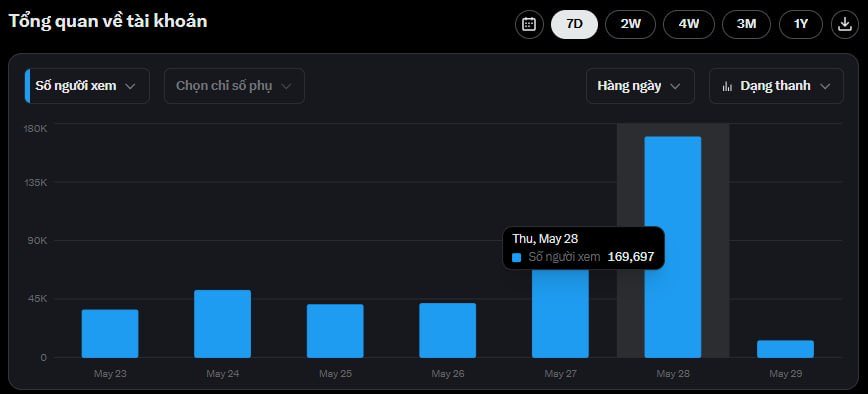Click the 45K y-axis label
868x394 pixels.
[37, 299]
